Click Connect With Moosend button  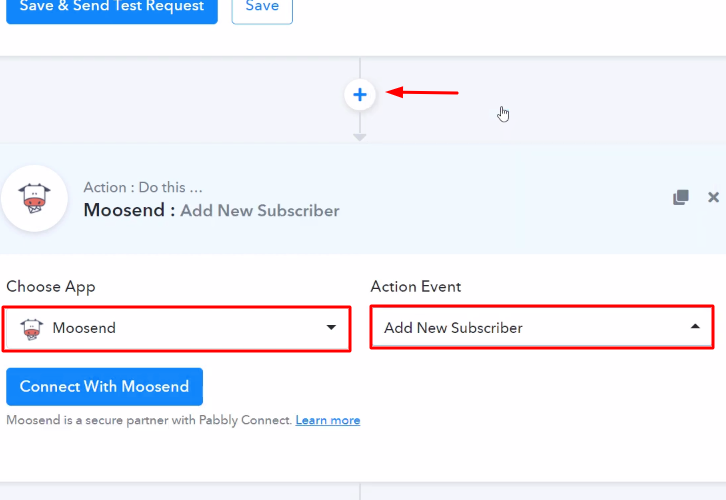click(104, 387)
